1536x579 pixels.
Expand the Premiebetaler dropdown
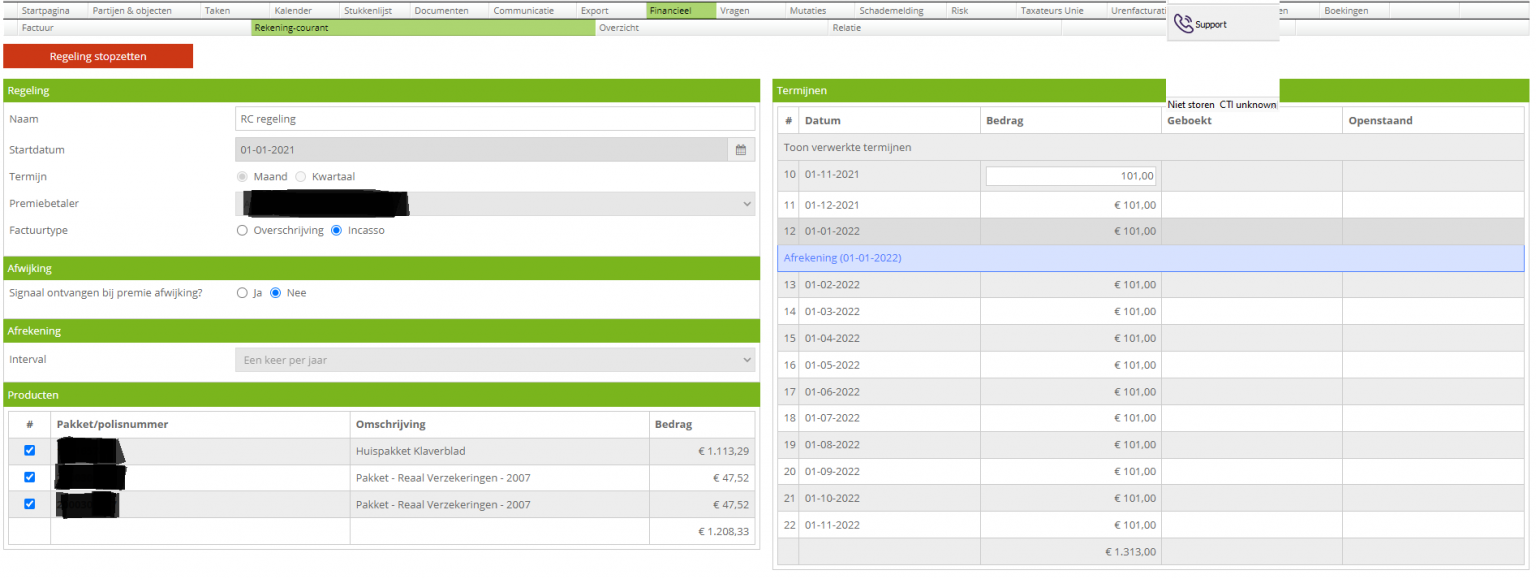[495, 204]
